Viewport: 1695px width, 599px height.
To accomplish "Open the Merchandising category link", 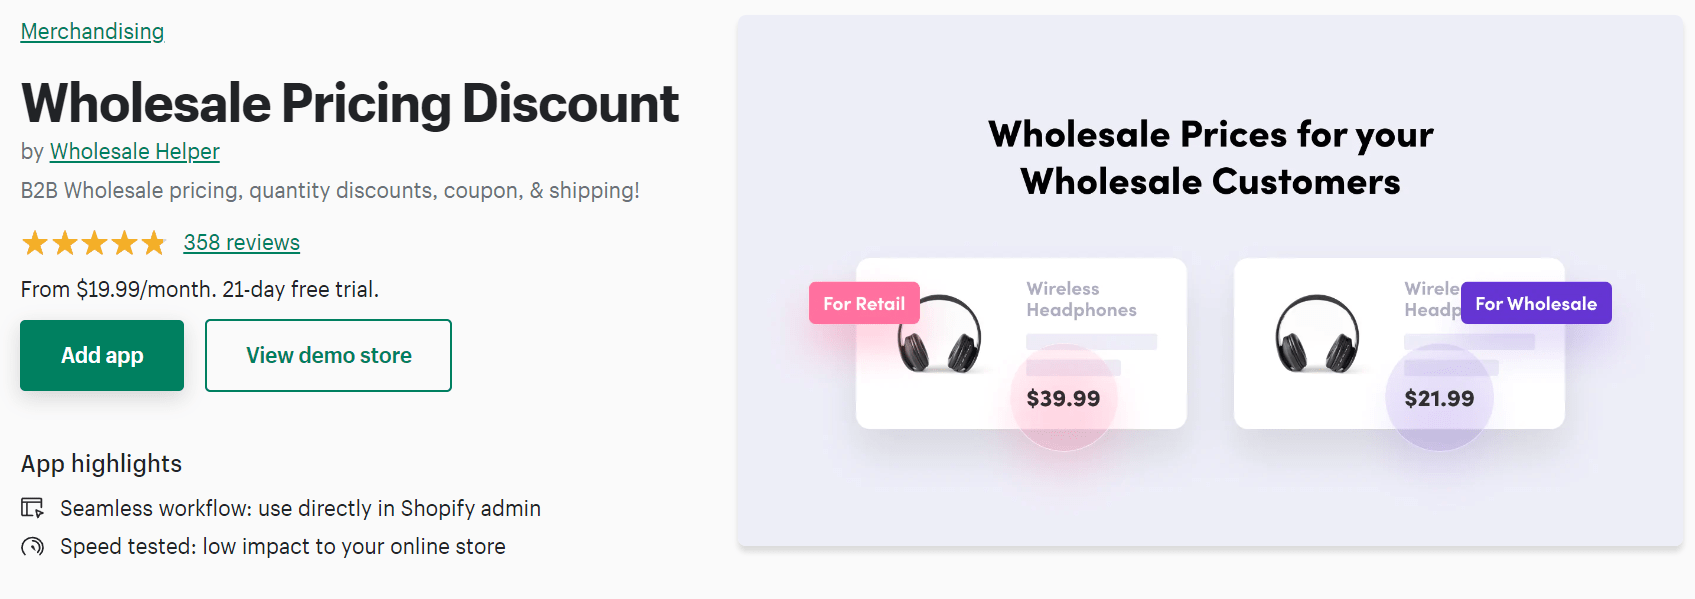I will [x=92, y=32].
